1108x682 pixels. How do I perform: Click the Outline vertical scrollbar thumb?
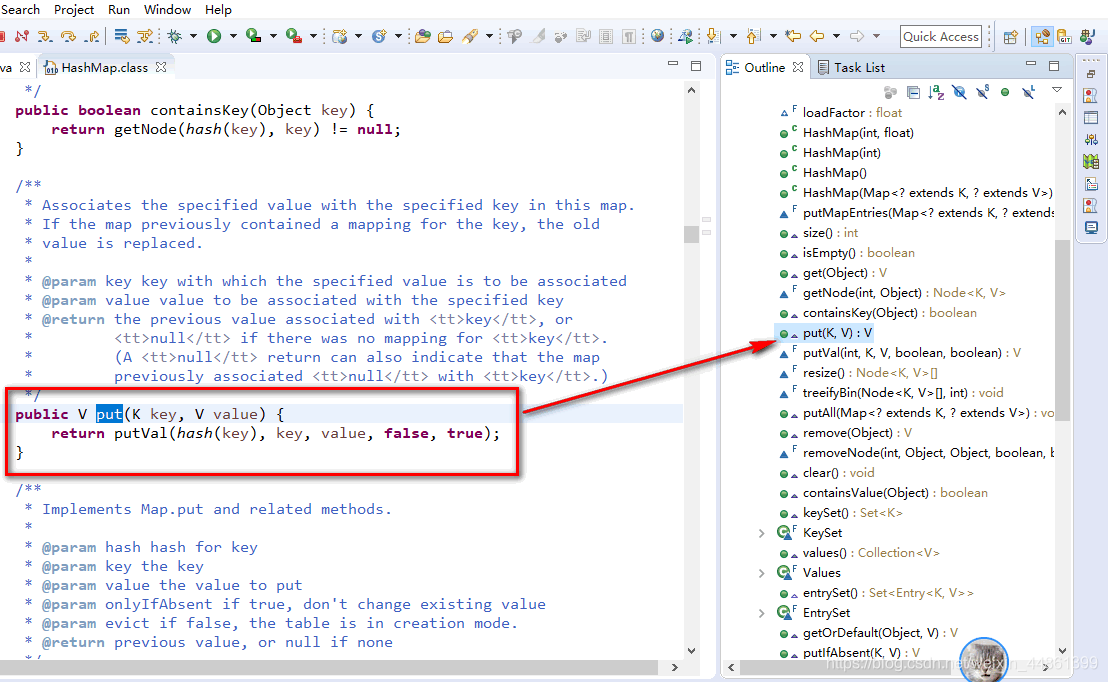click(x=1062, y=329)
